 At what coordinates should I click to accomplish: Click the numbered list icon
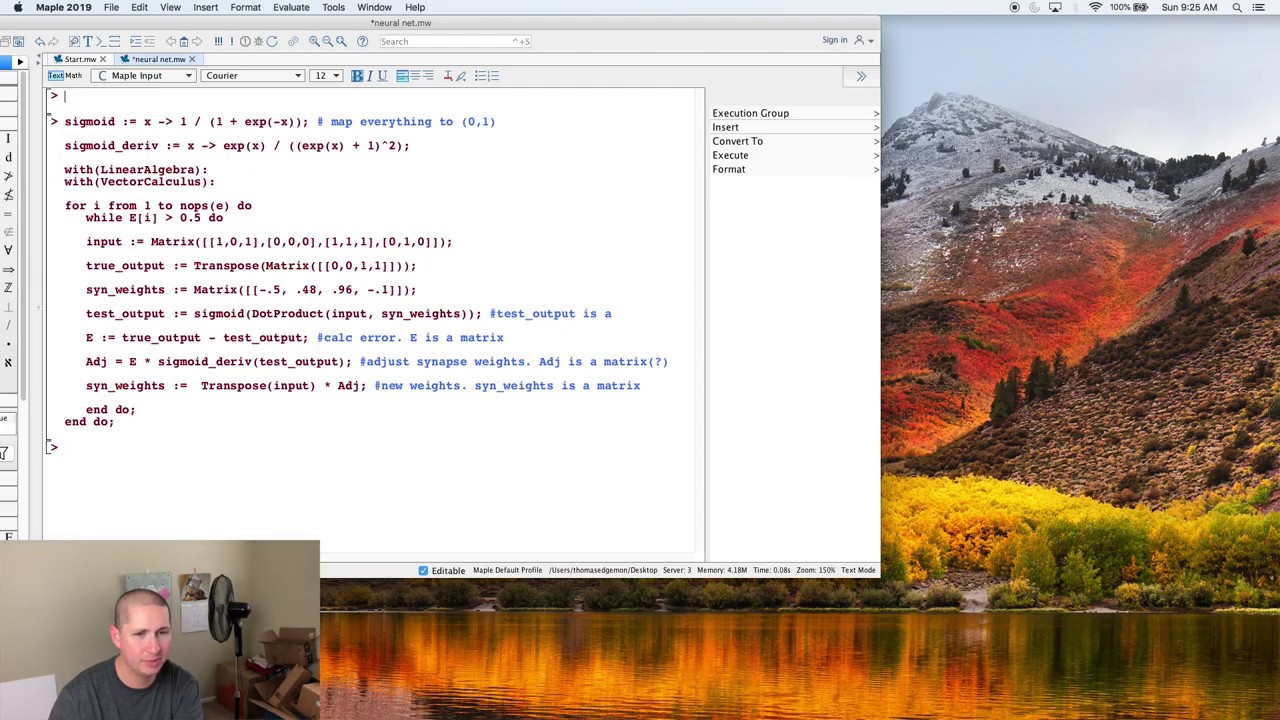coord(493,76)
